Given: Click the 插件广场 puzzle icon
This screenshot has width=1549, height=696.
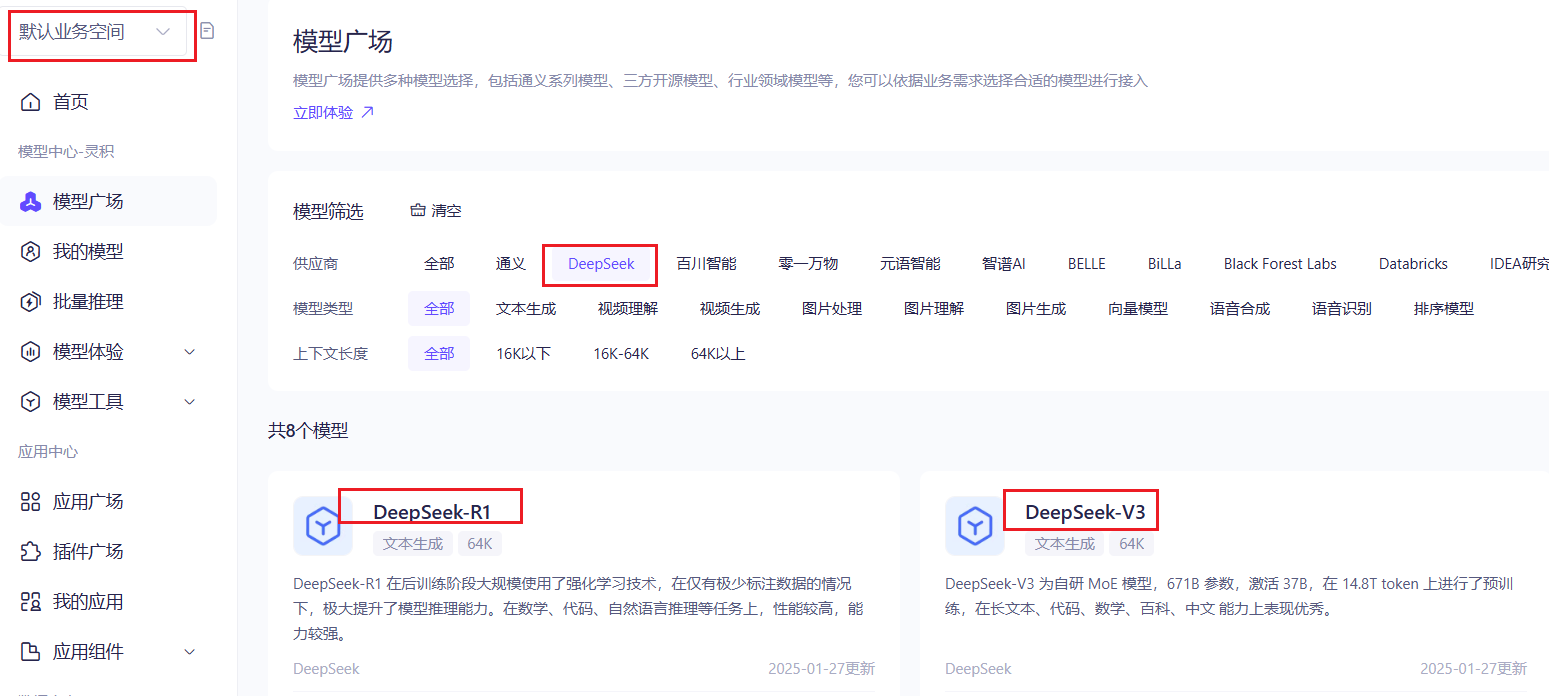Looking at the screenshot, I should pyautogui.click(x=31, y=552).
